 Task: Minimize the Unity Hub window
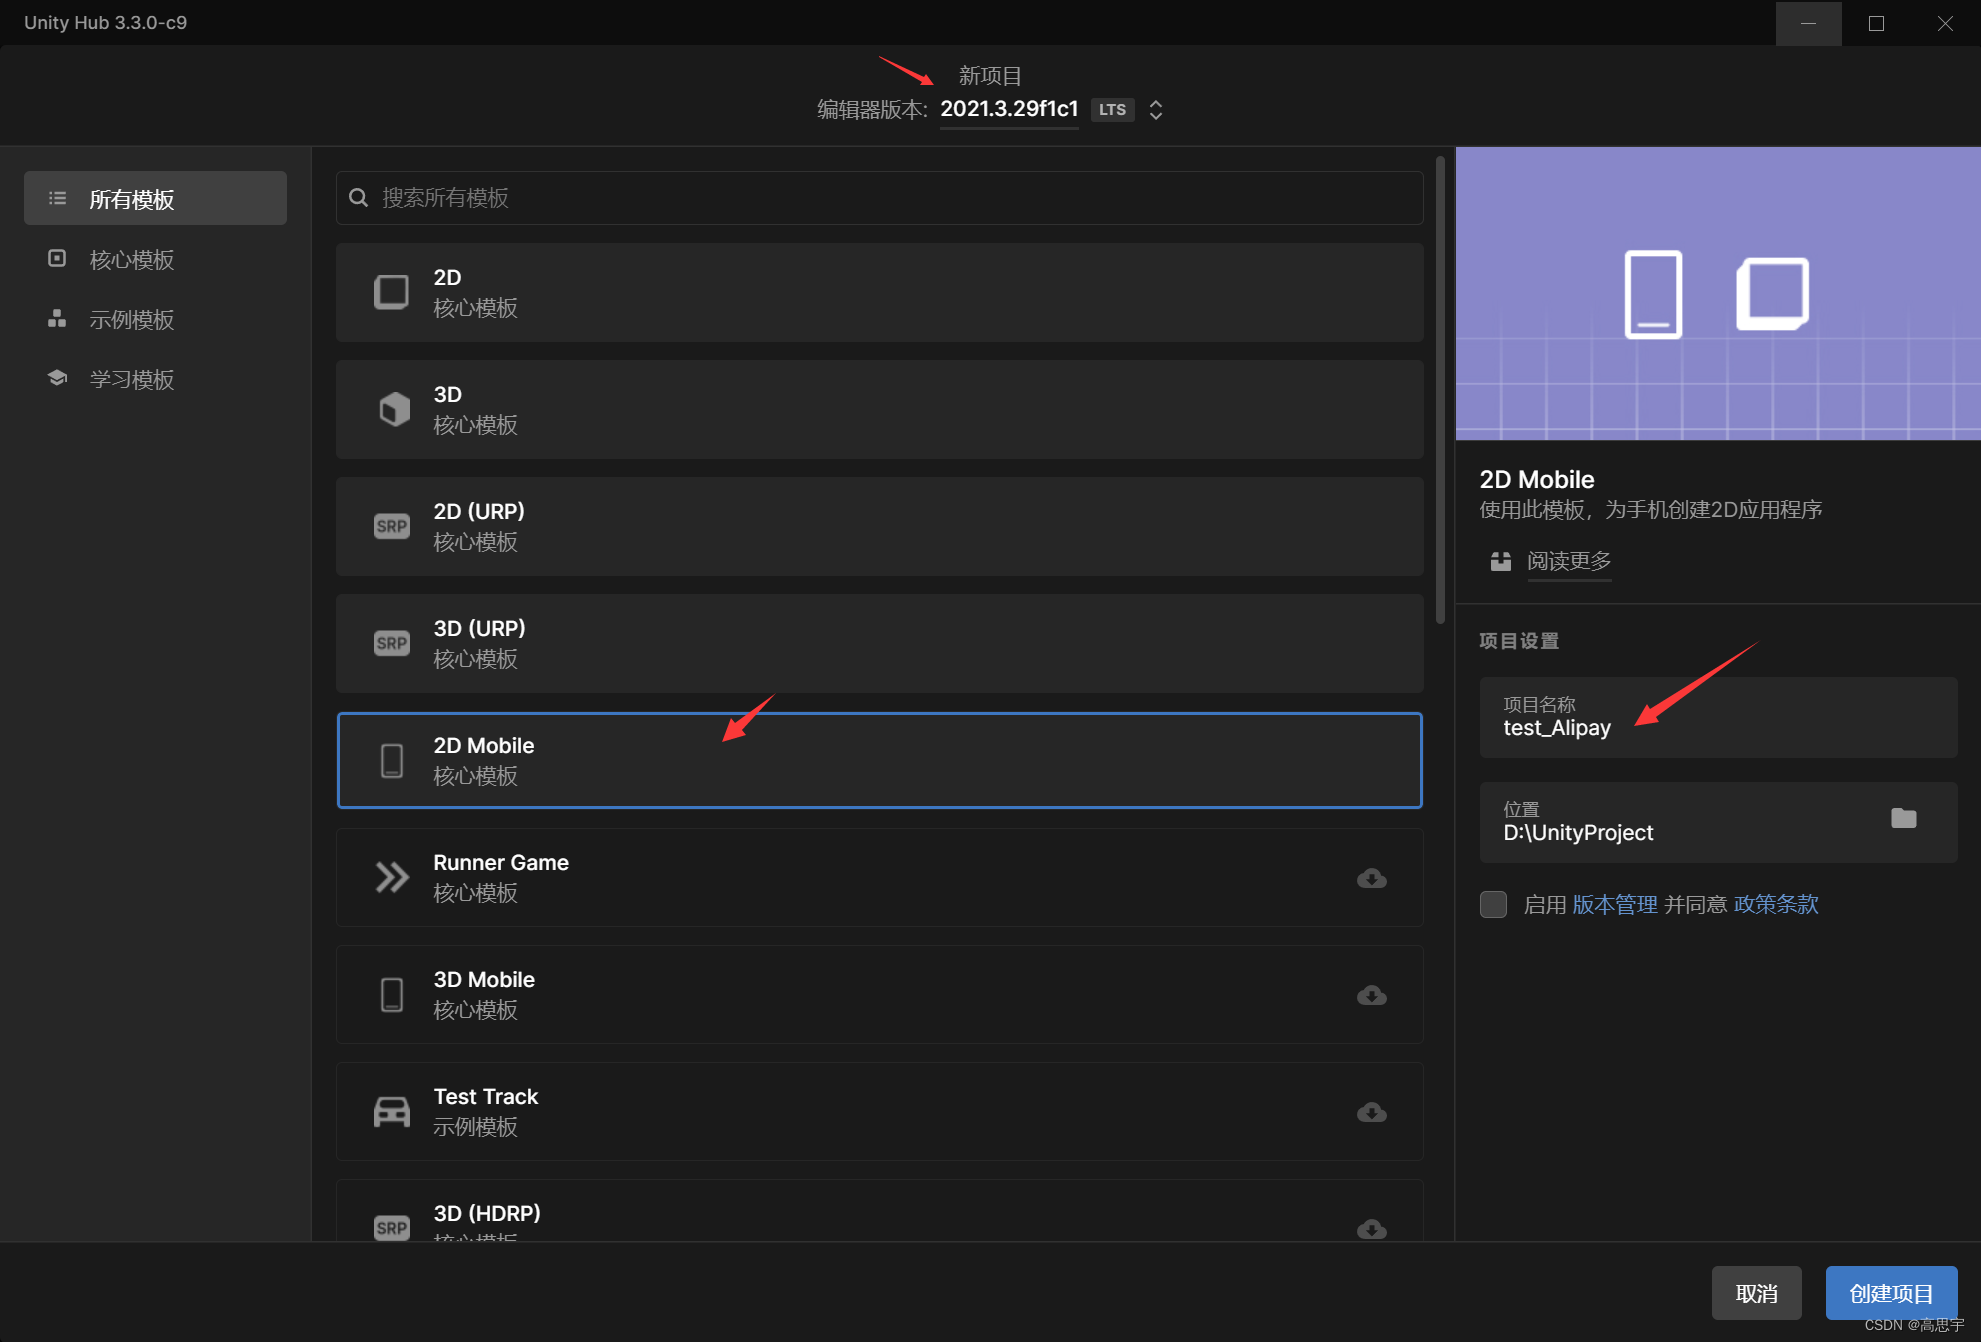point(1808,23)
